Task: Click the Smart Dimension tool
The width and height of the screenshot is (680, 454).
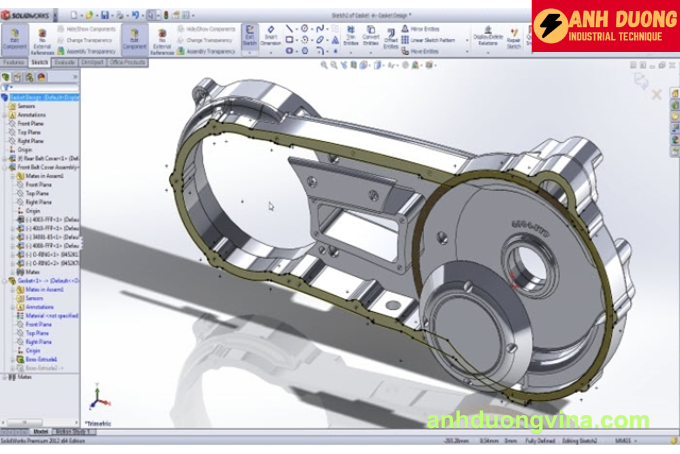Action: click(270, 38)
